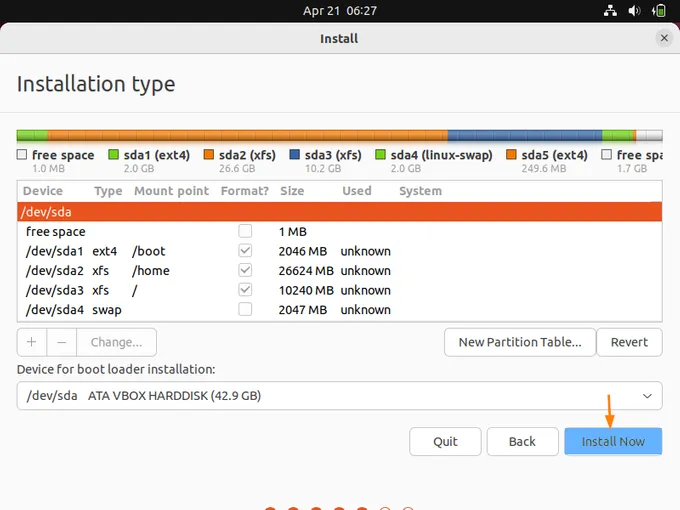Image resolution: width=680 pixels, height=510 pixels.
Task: Open the network status icon in top bar
Action: (x=611, y=11)
